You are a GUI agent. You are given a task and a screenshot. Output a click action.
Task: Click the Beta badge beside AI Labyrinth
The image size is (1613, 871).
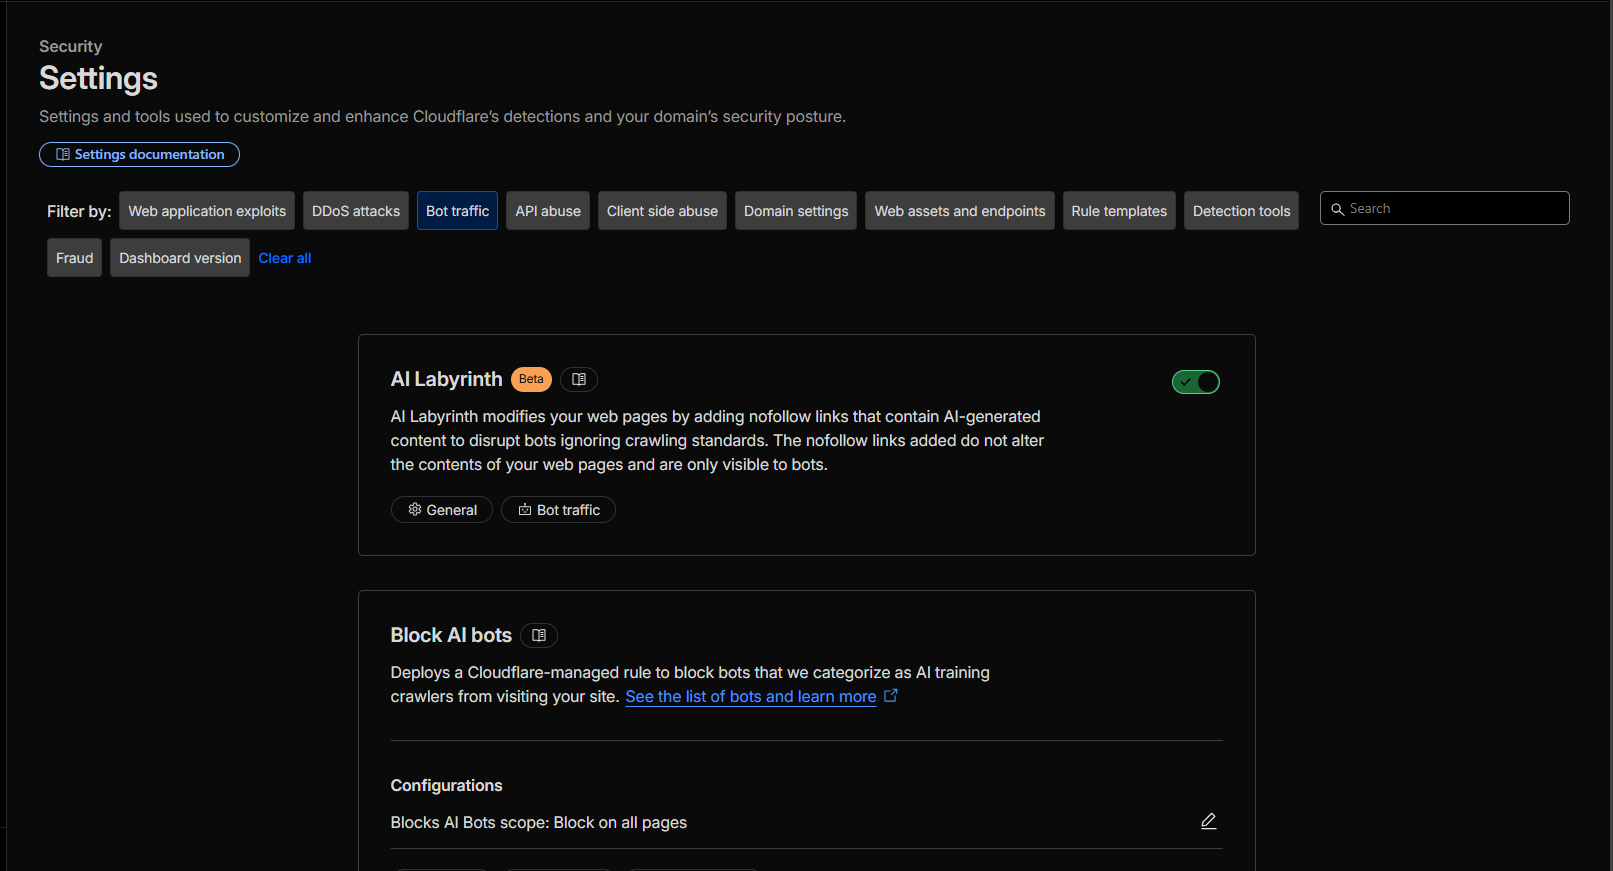tap(531, 379)
